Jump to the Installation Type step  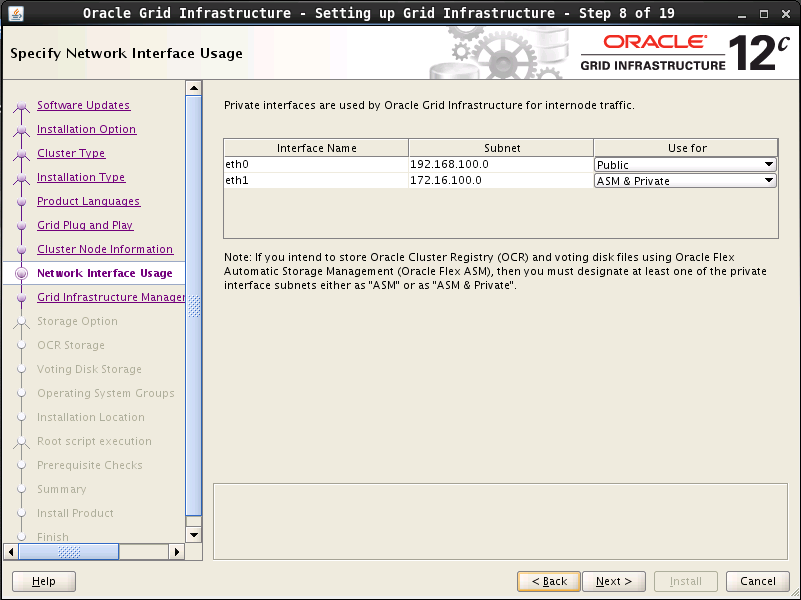click(81, 177)
